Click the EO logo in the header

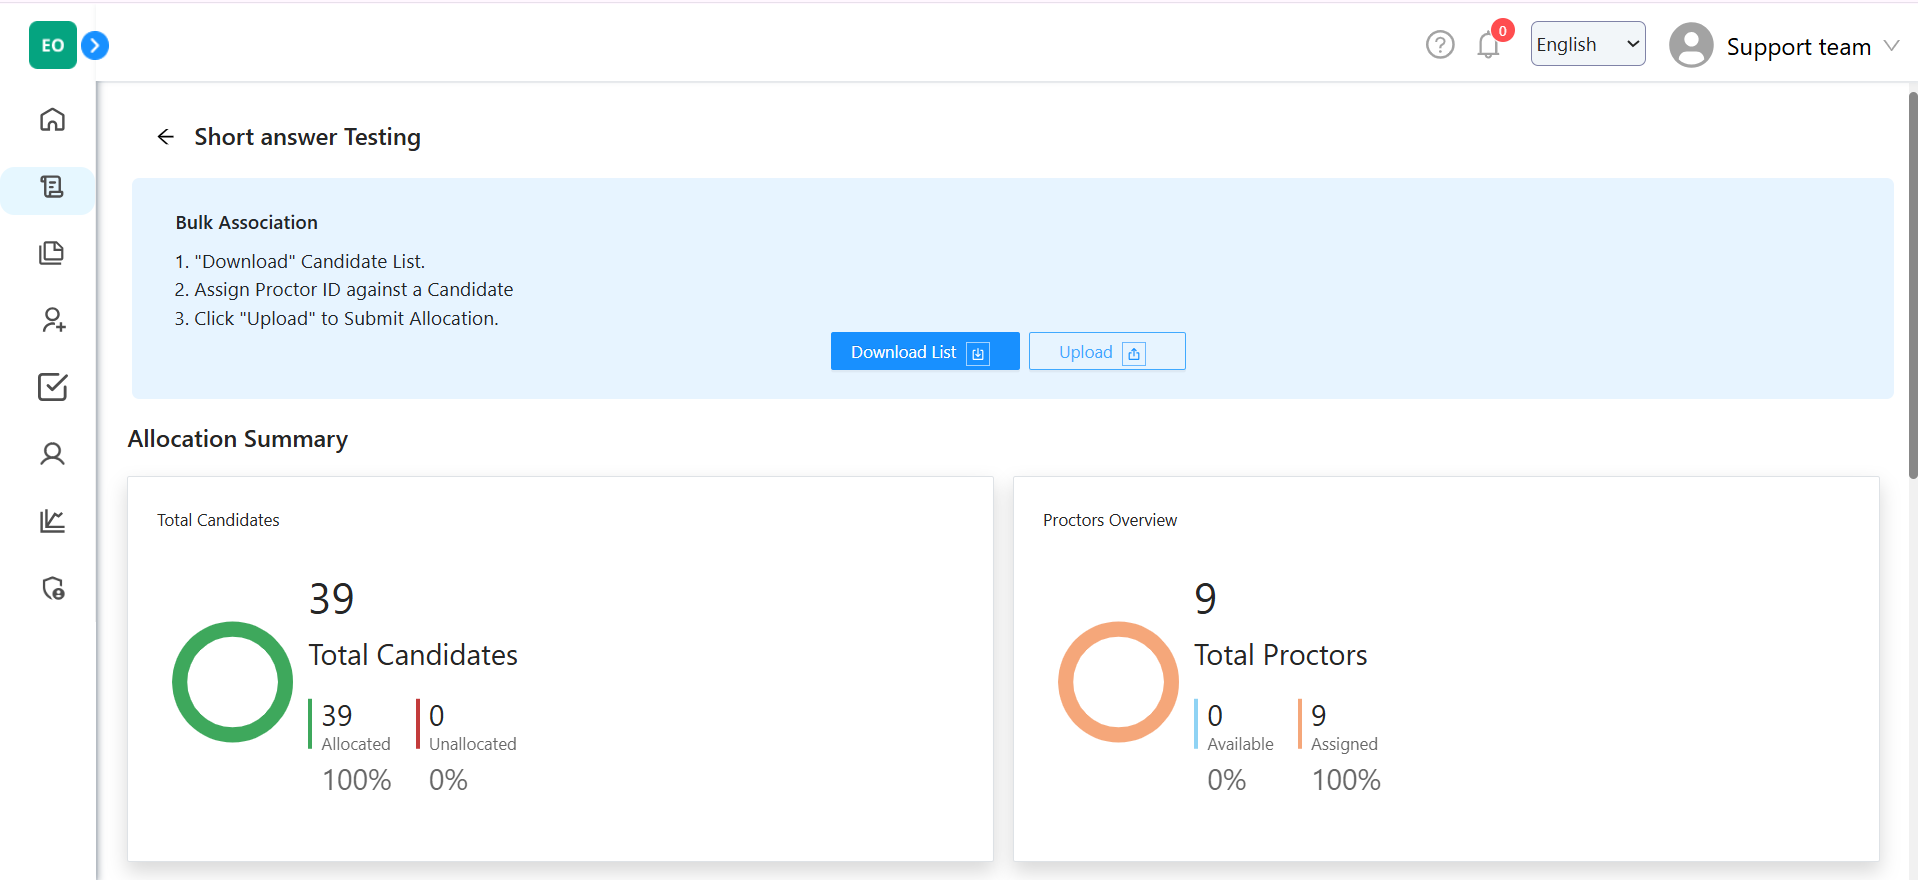[52, 45]
